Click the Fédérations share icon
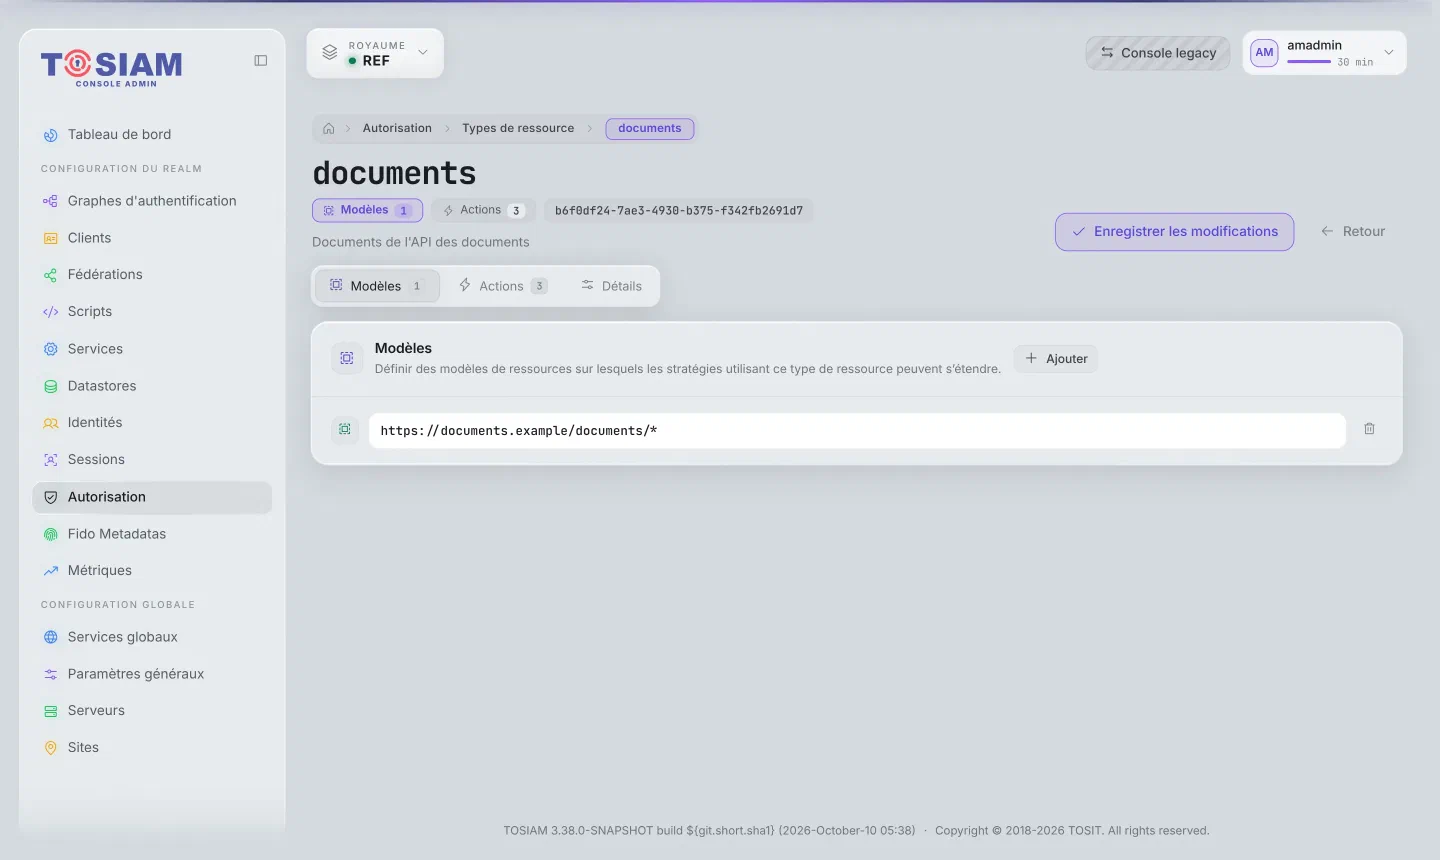 coord(50,275)
